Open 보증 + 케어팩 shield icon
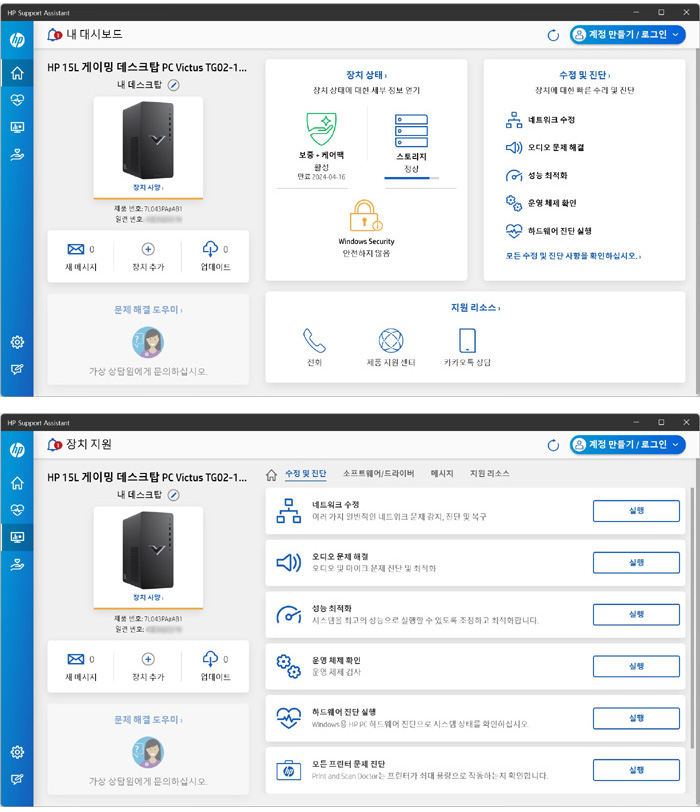700x812 pixels. [x=321, y=129]
